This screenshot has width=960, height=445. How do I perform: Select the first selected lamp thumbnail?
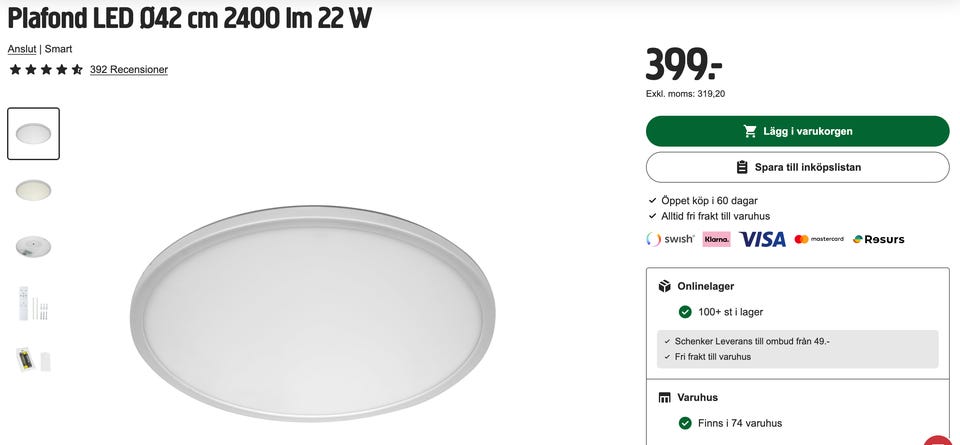(x=34, y=134)
